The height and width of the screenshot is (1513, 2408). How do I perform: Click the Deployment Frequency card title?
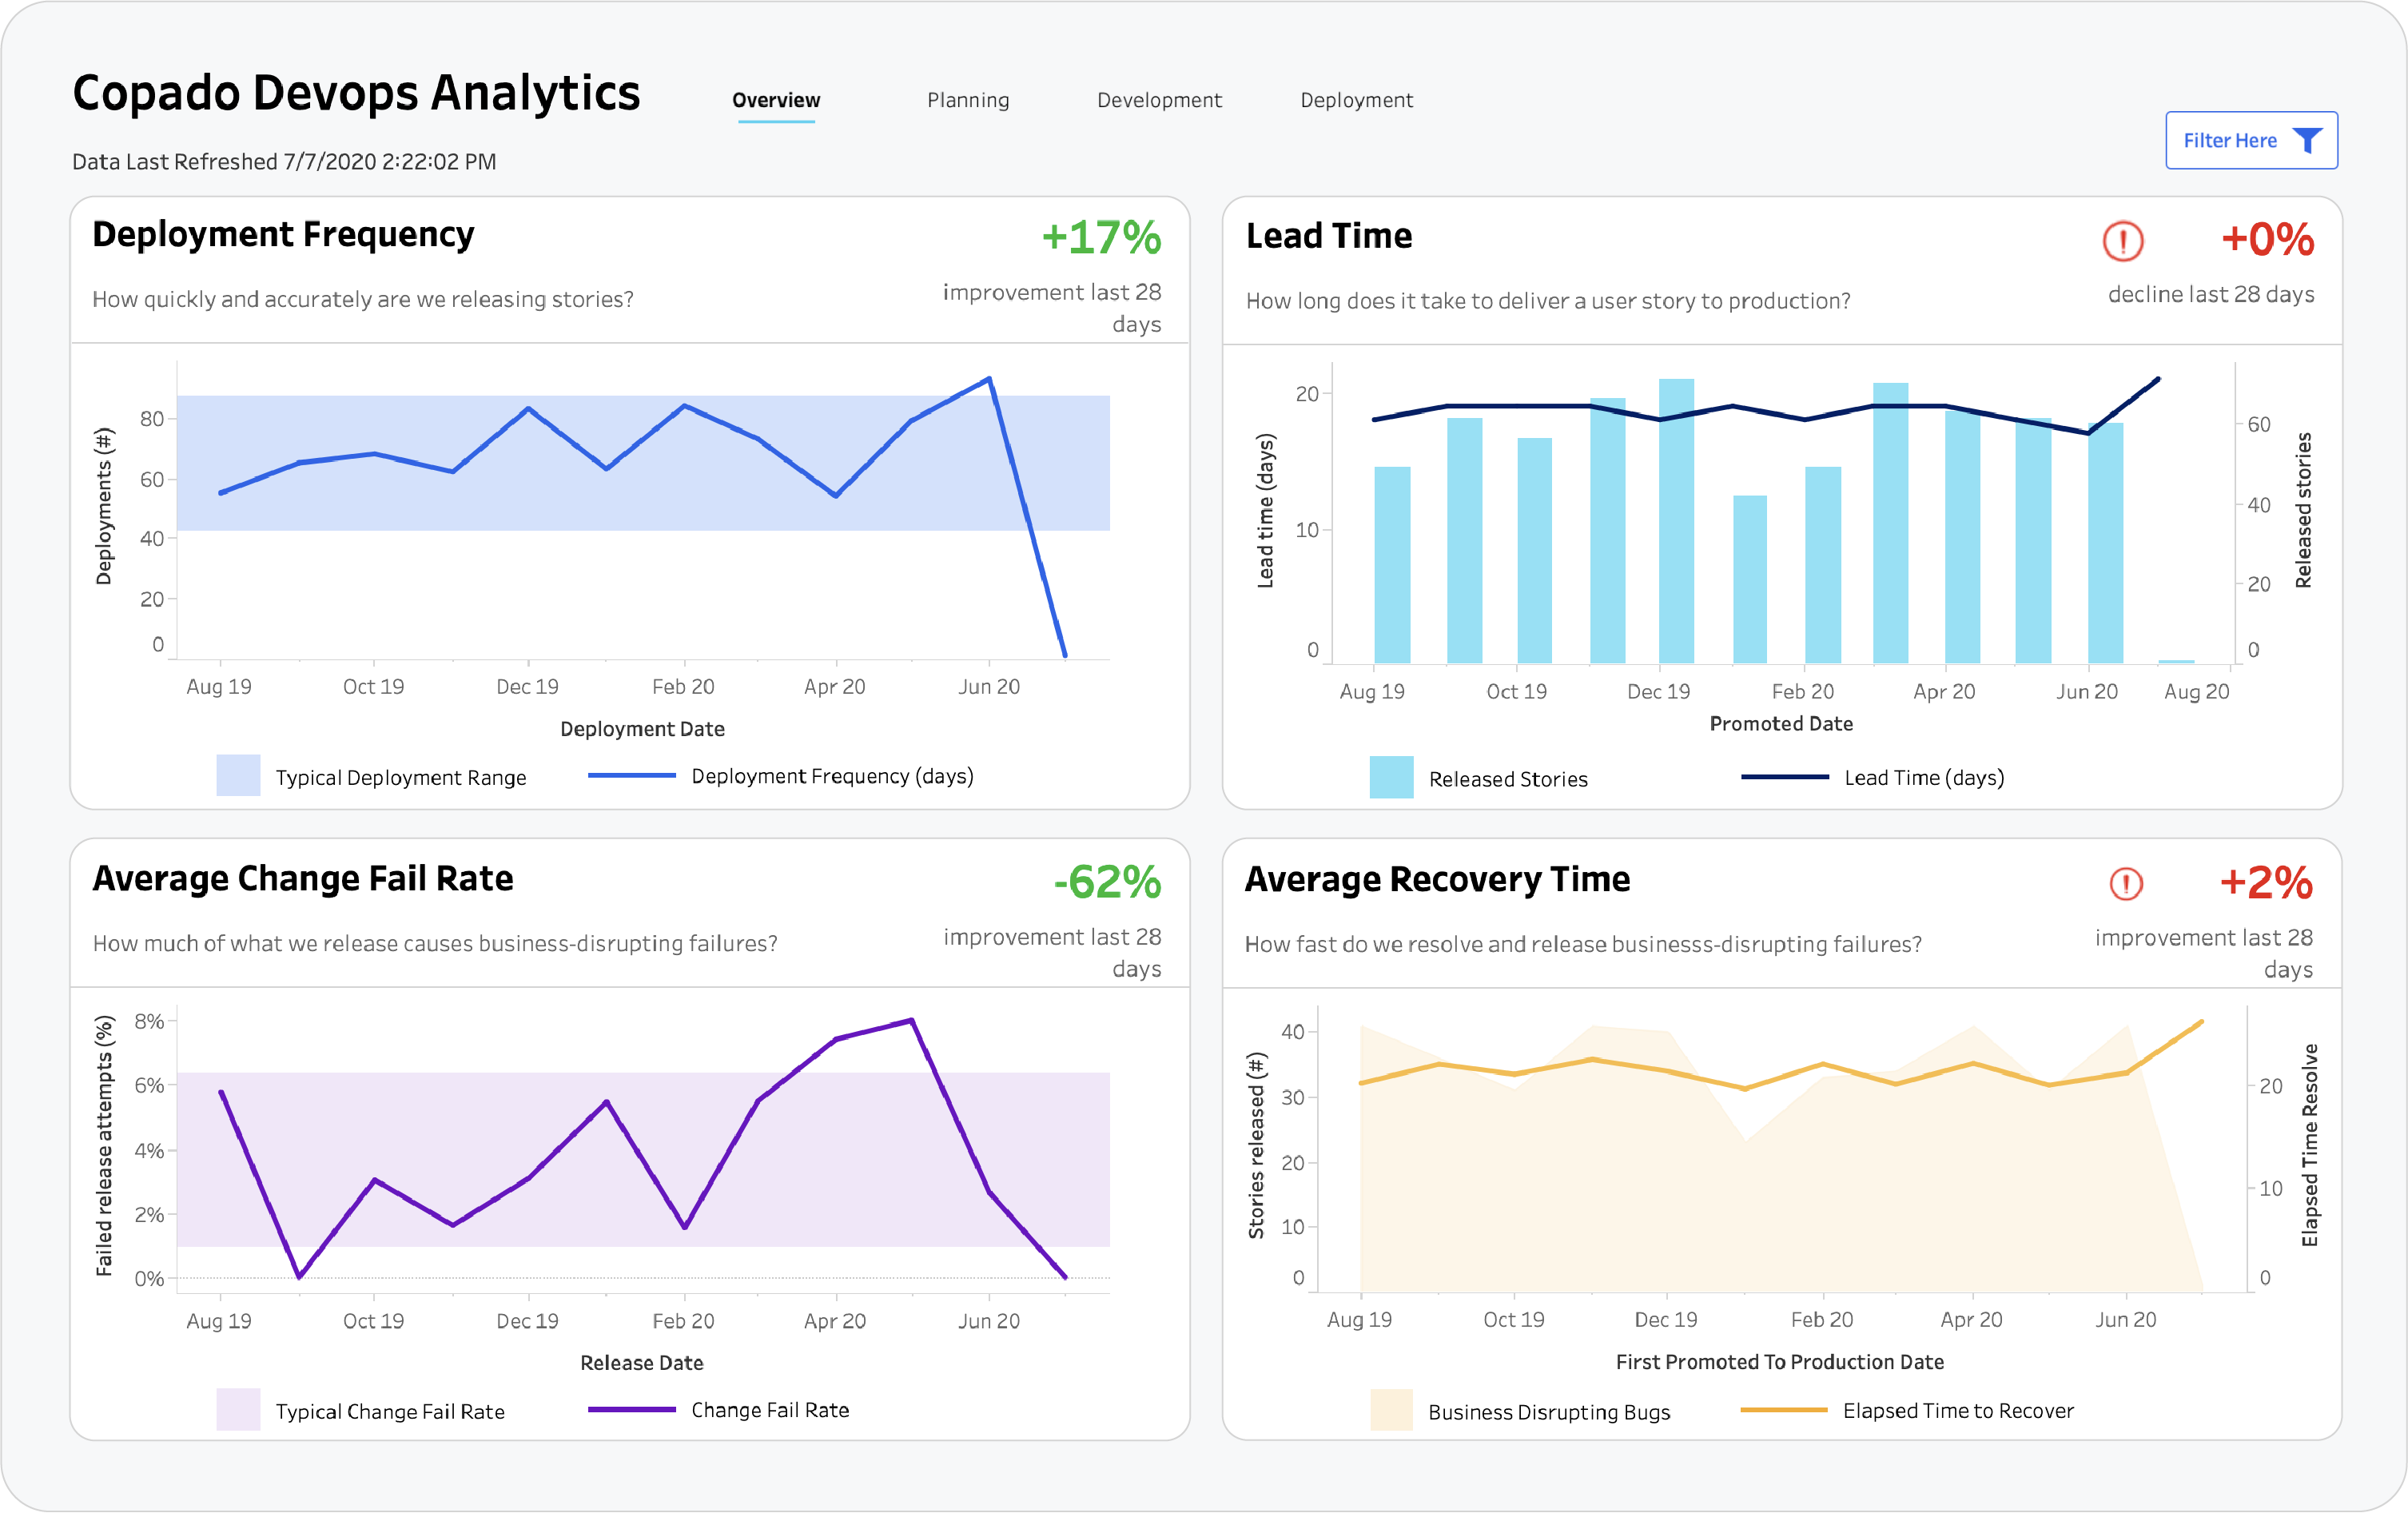coord(283,235)
